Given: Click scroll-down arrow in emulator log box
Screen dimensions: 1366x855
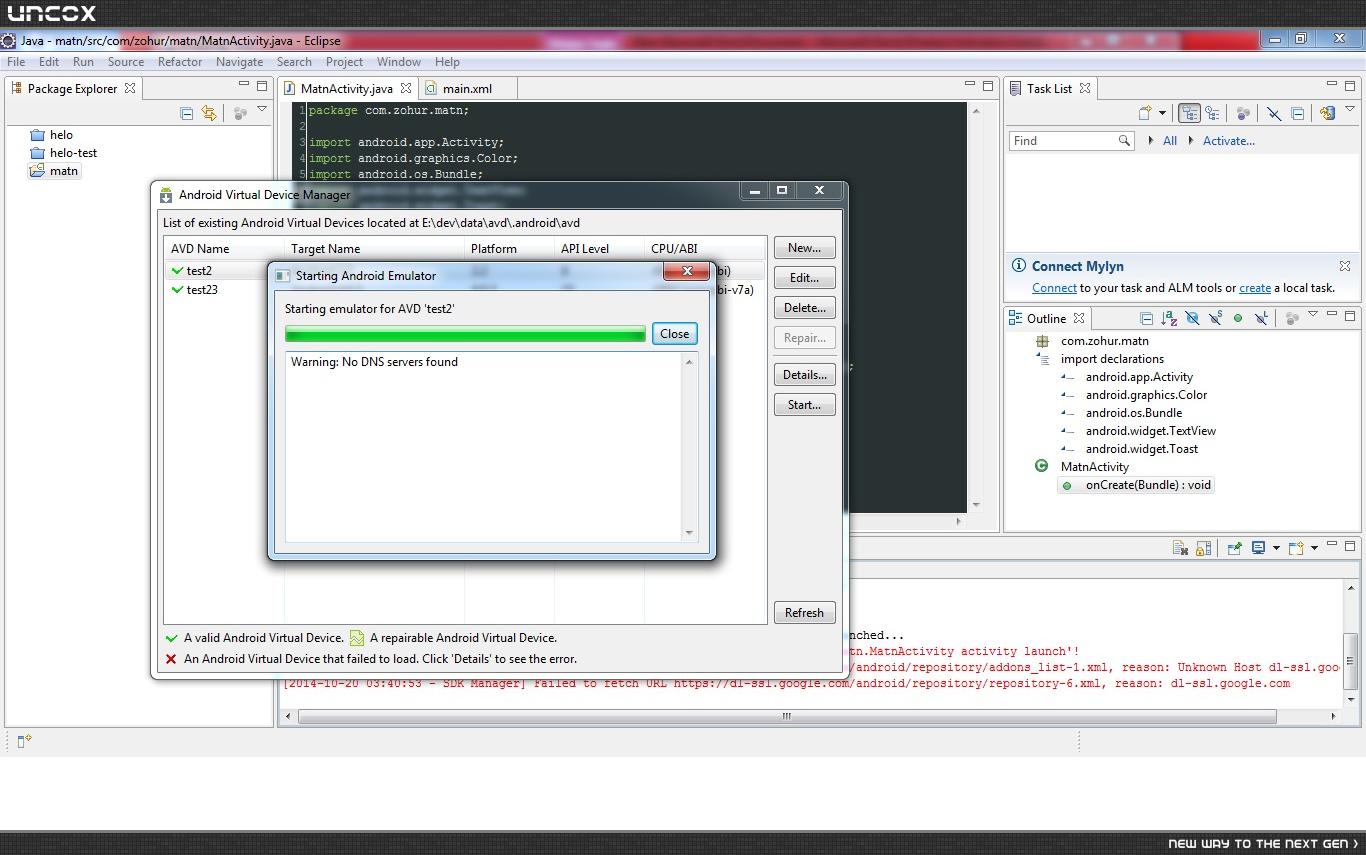Looking at the screenshot, I should pos(688,533).
